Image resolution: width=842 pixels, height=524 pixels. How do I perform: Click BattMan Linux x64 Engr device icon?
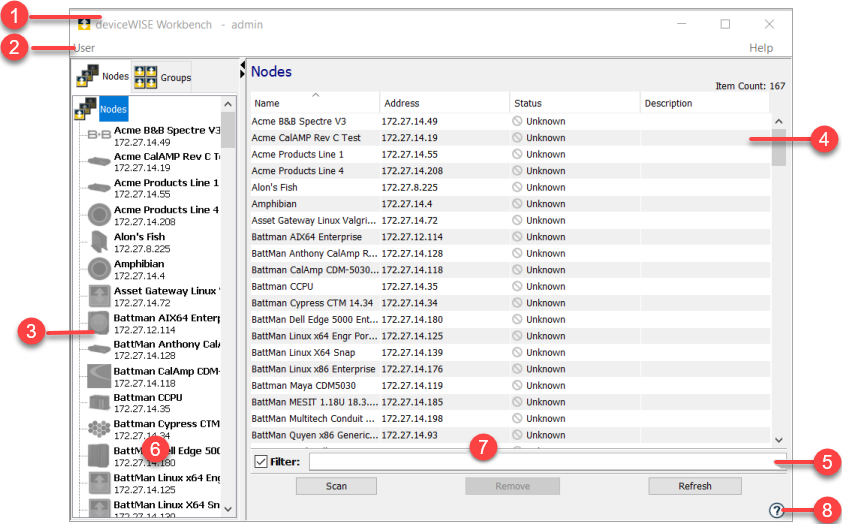point(99,483)
